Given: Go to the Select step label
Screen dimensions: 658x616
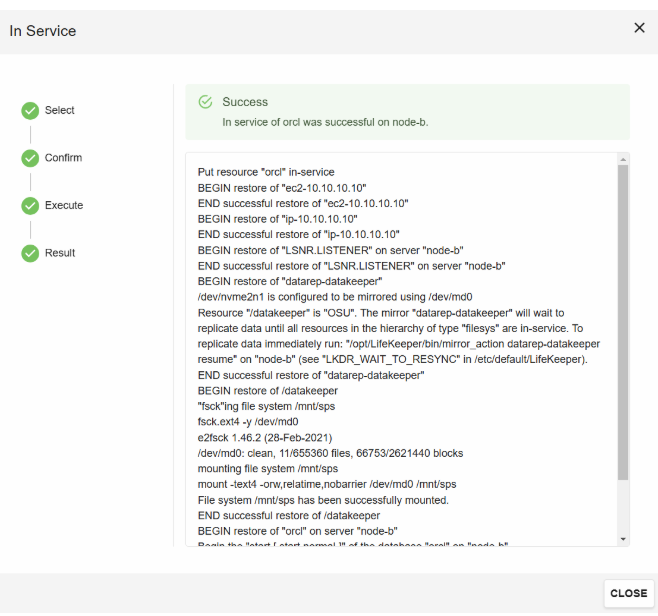Looking at the screenshot, I should (60, 110).
